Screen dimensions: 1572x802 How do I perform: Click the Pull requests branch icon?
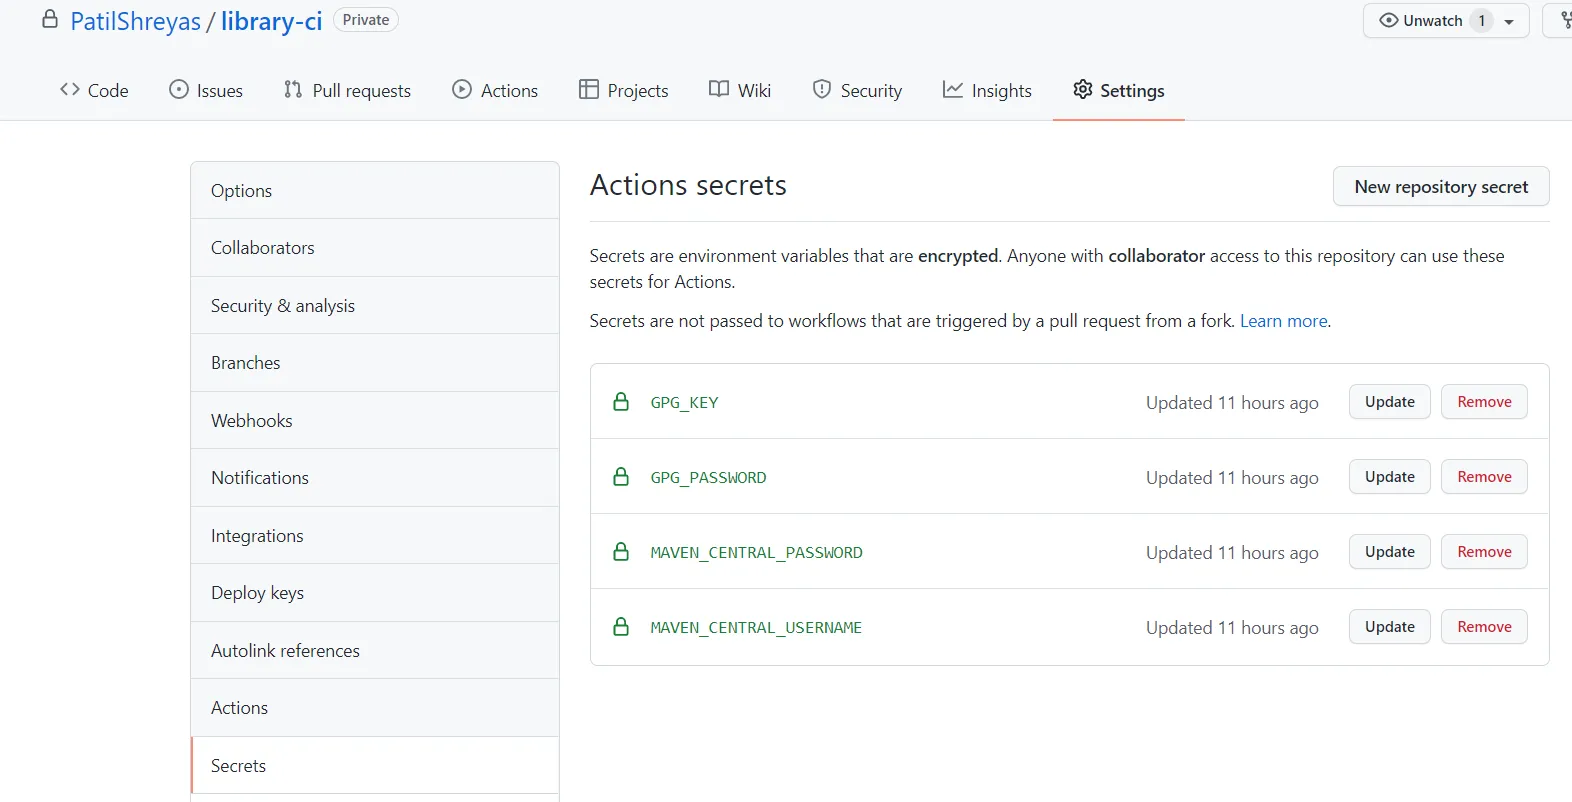pyautogui.click(x=293, y=89)
